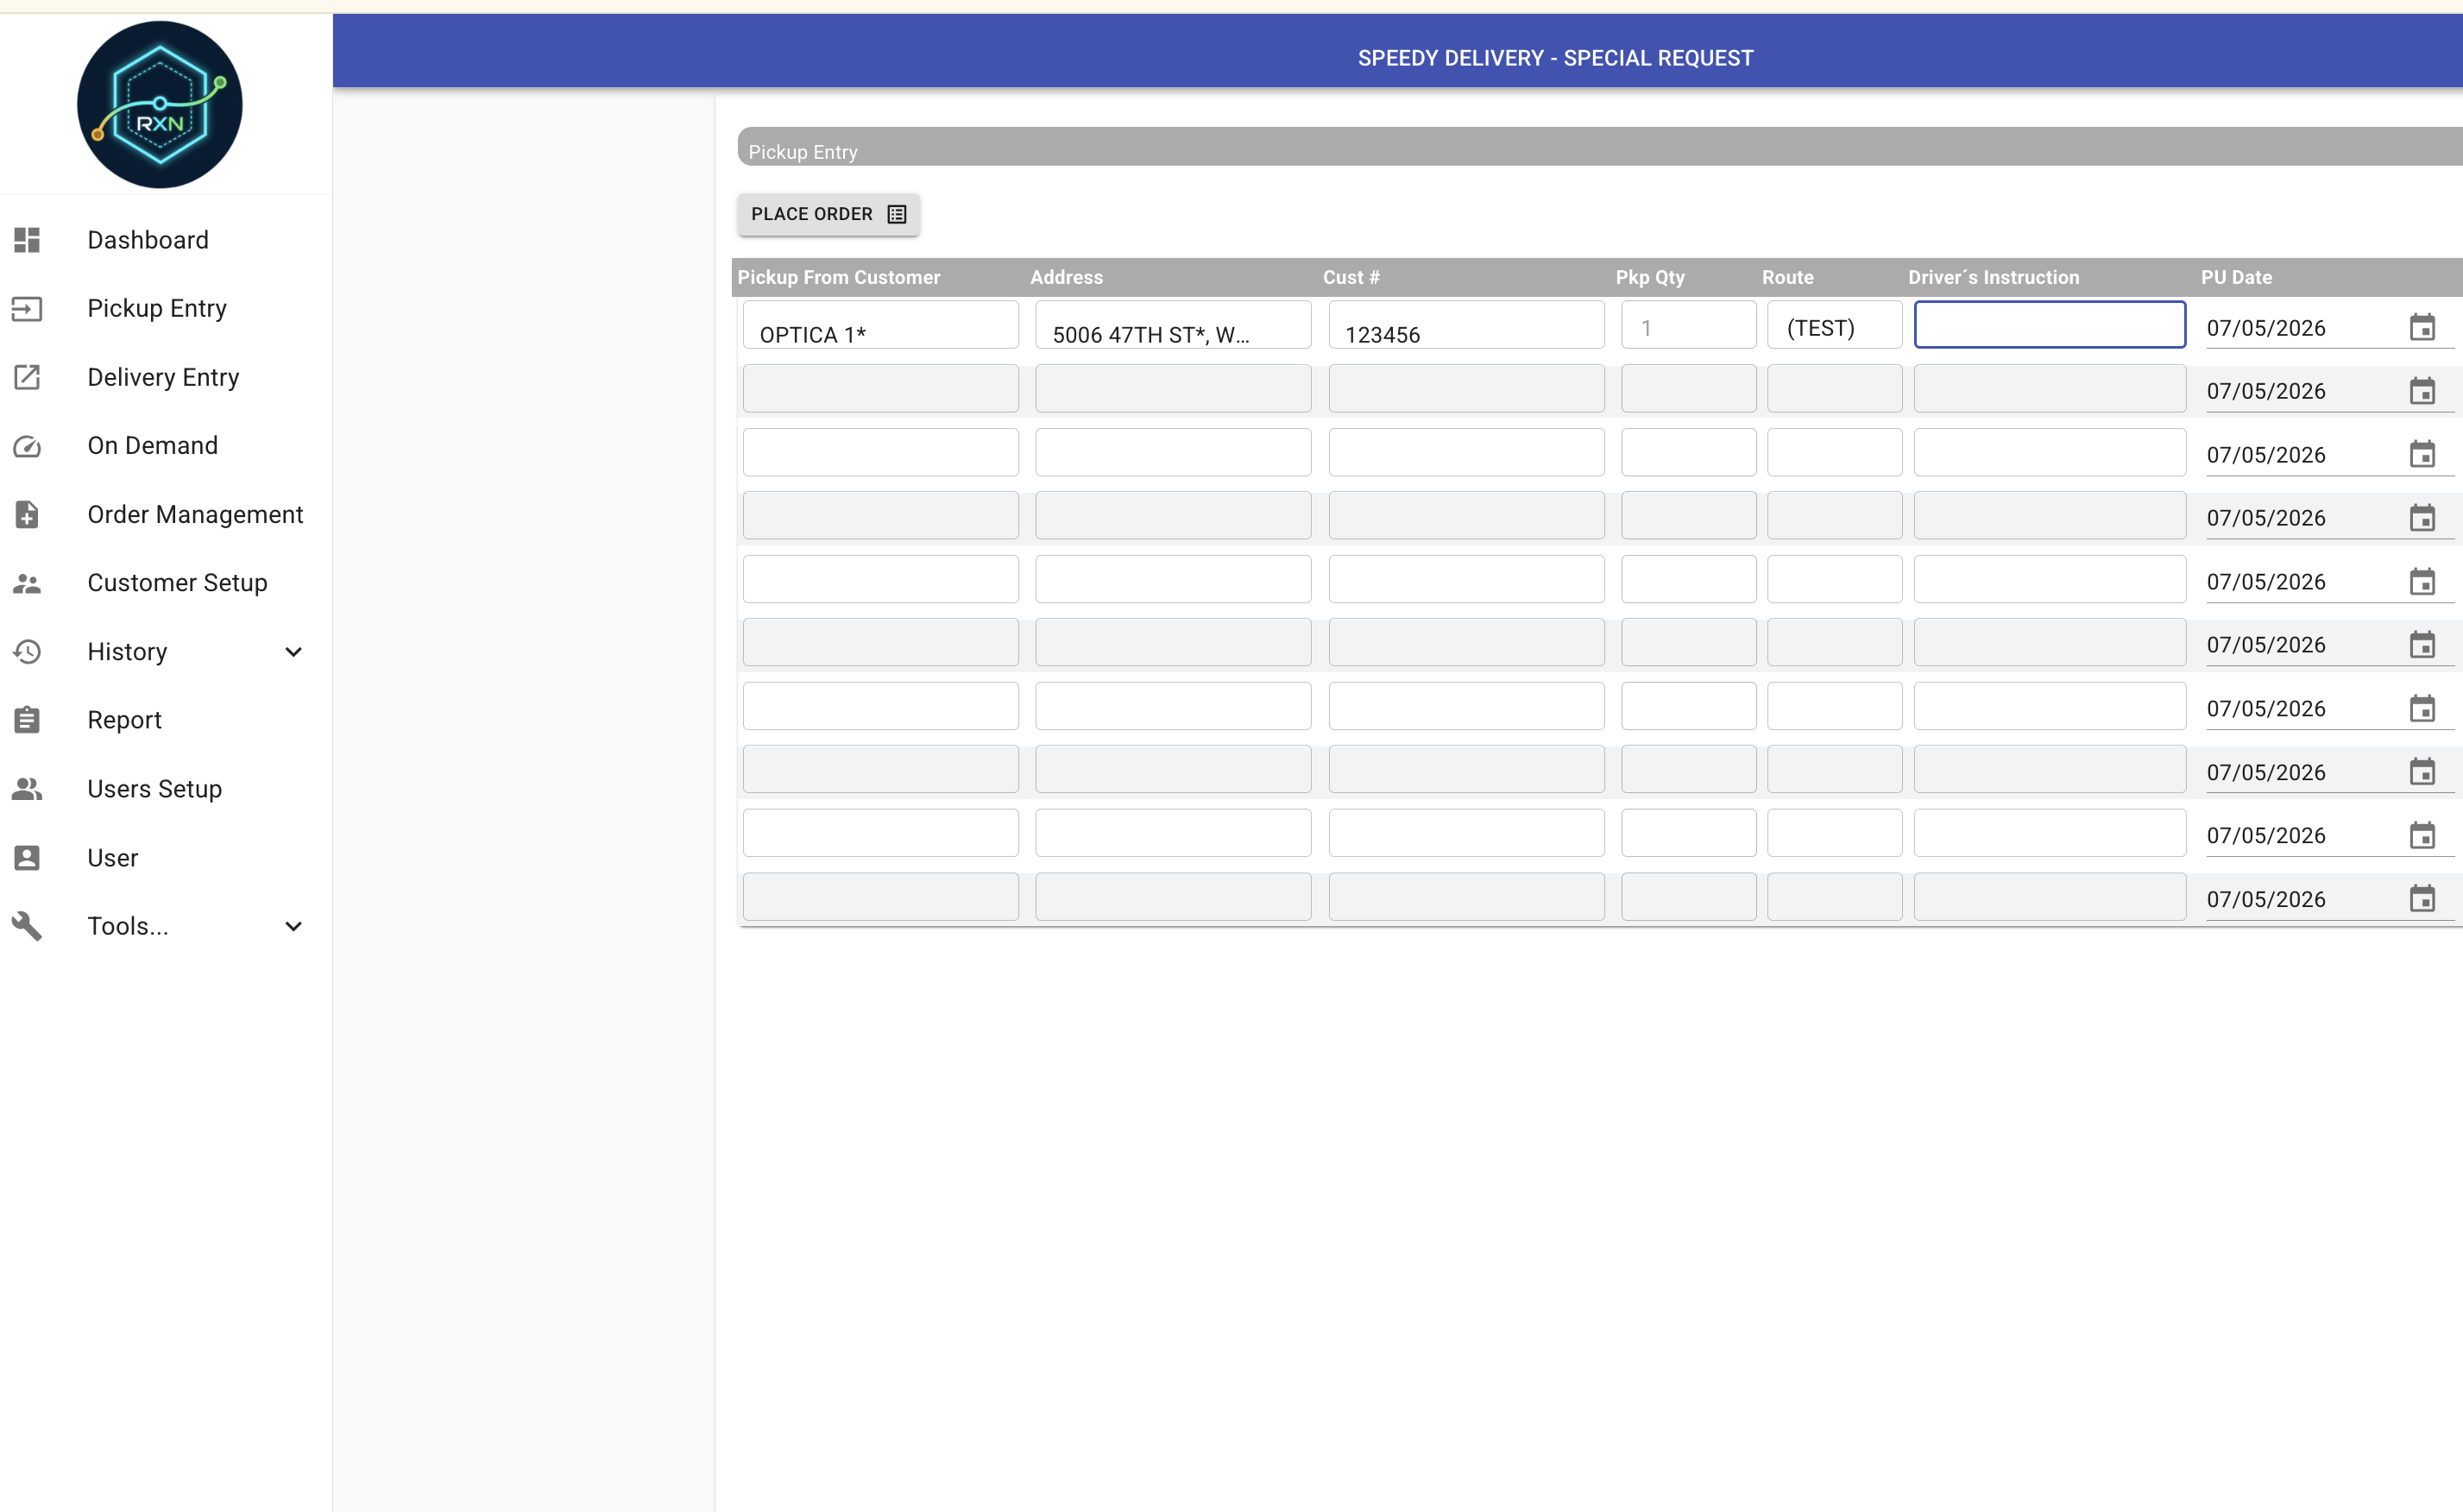Click the OPTICA 1* customer field

pos(880,325)
